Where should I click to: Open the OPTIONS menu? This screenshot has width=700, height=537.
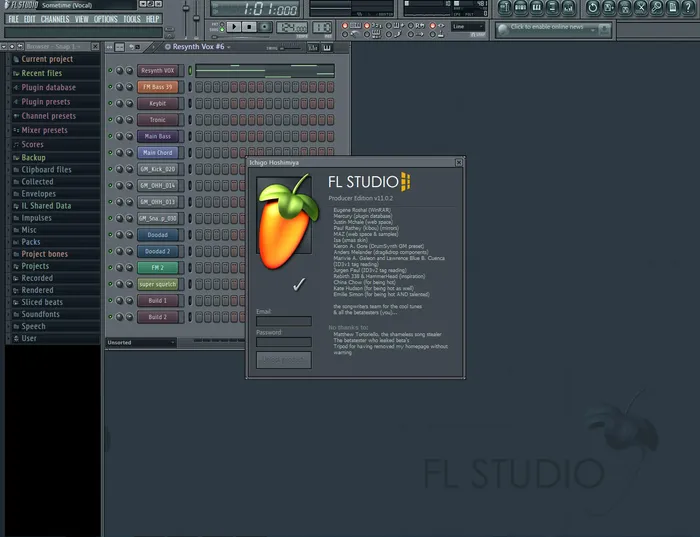coord(106,19)
